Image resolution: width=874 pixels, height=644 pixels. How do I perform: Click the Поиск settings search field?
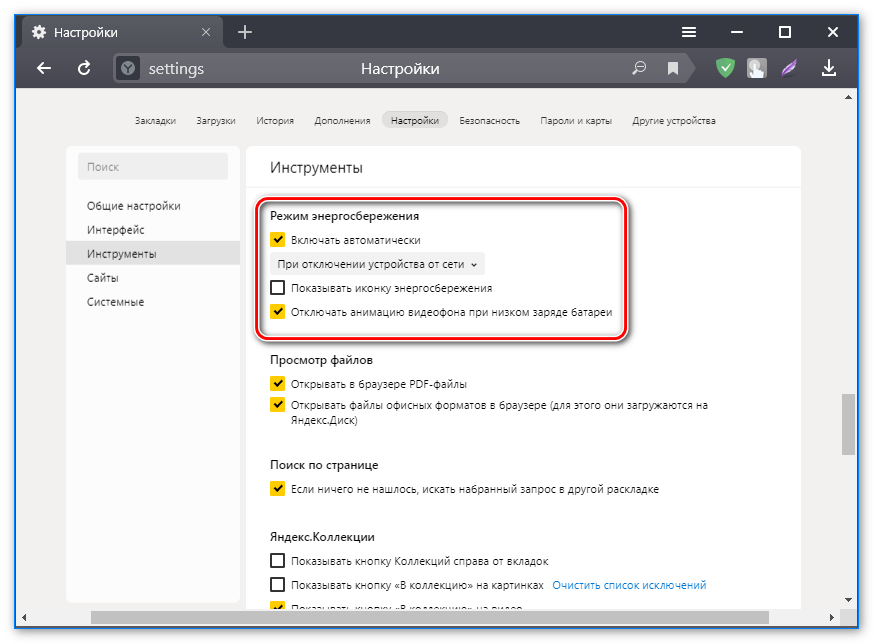[153, 167]
